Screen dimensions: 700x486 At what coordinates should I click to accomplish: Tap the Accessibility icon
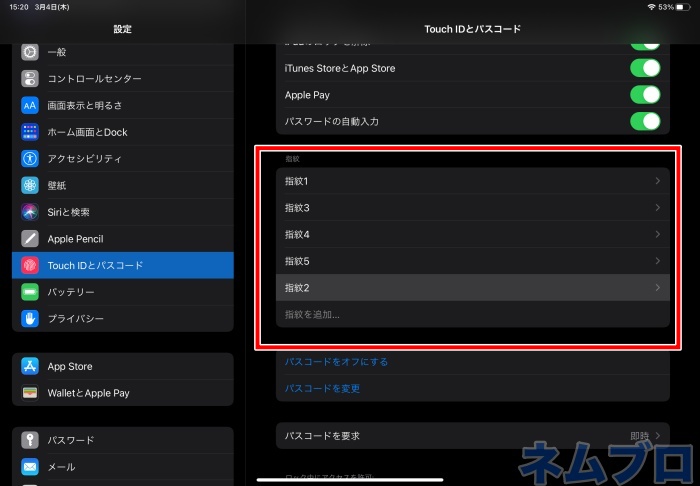point(30,158)
